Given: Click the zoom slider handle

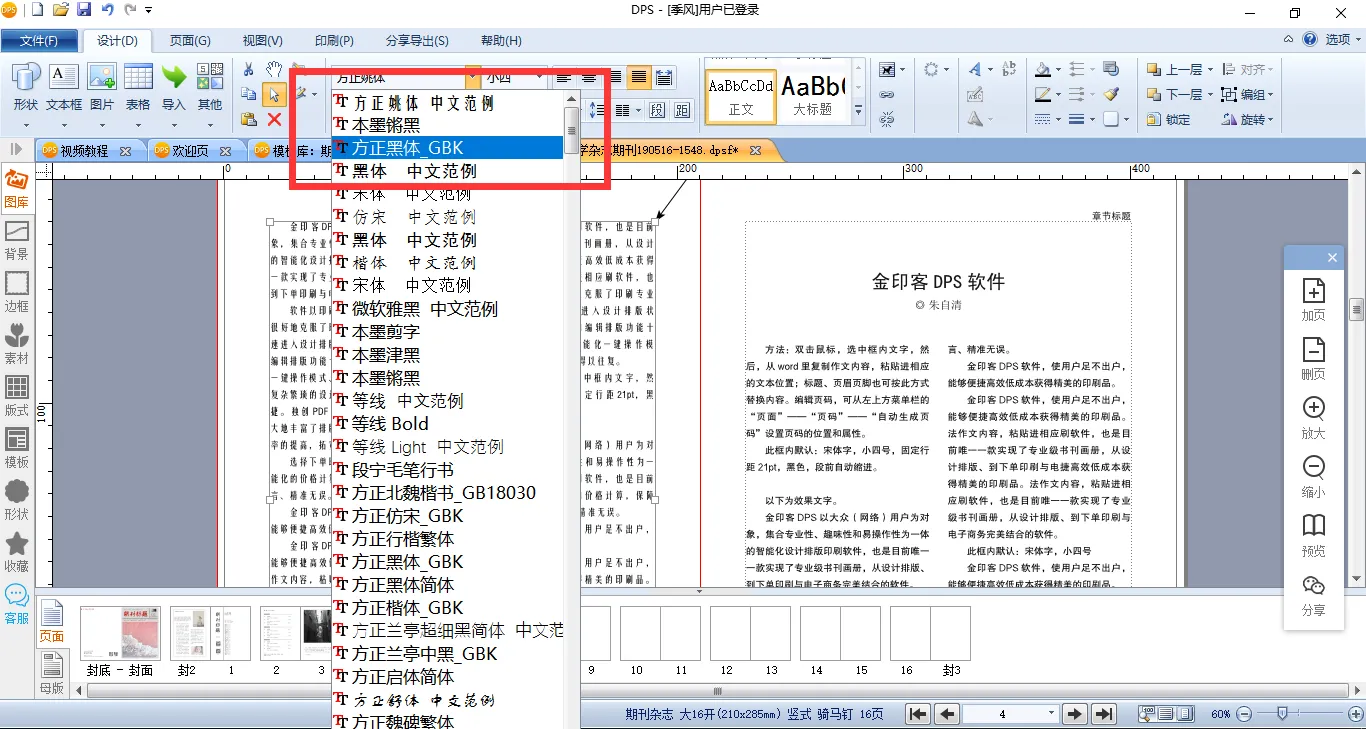Looking at the screenshot, I should click(x=1281, y=714).
